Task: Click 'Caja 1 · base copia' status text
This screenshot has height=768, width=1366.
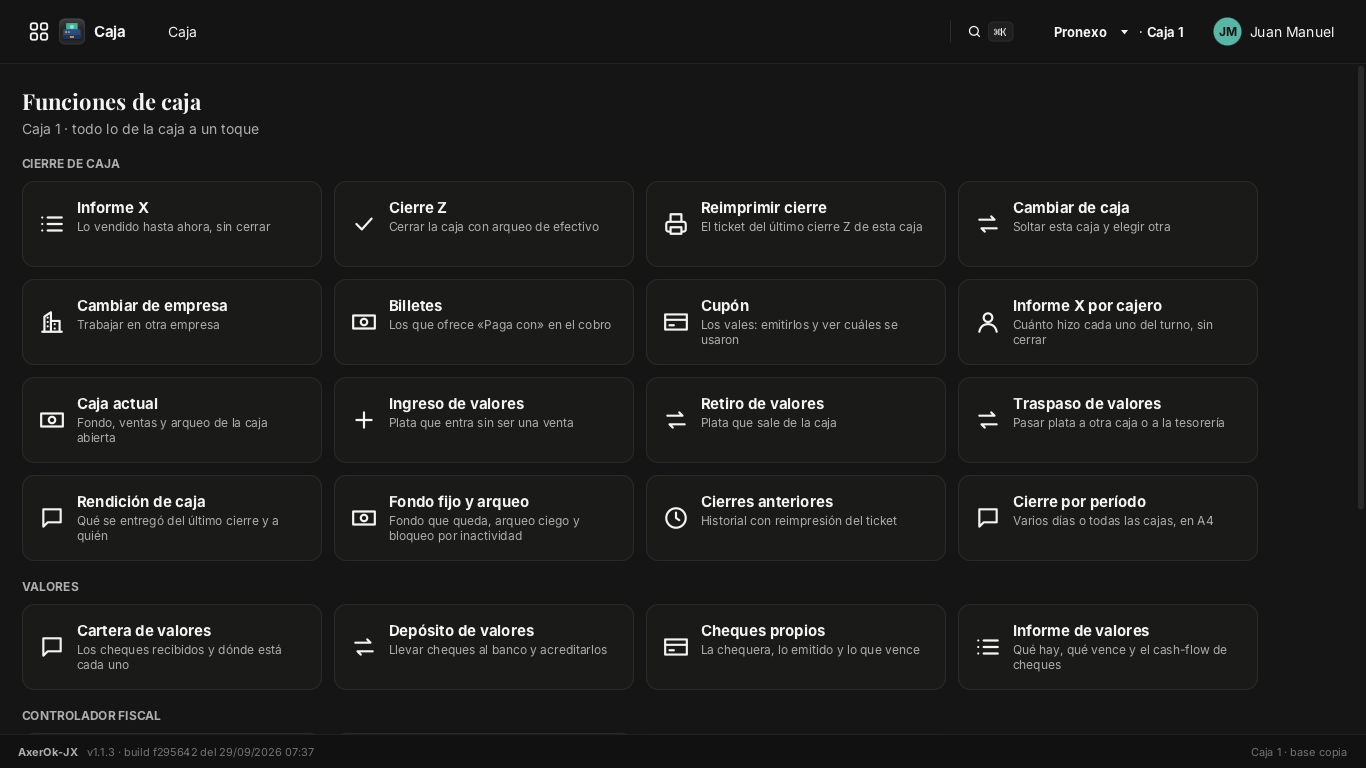Action: (1299, 752)
